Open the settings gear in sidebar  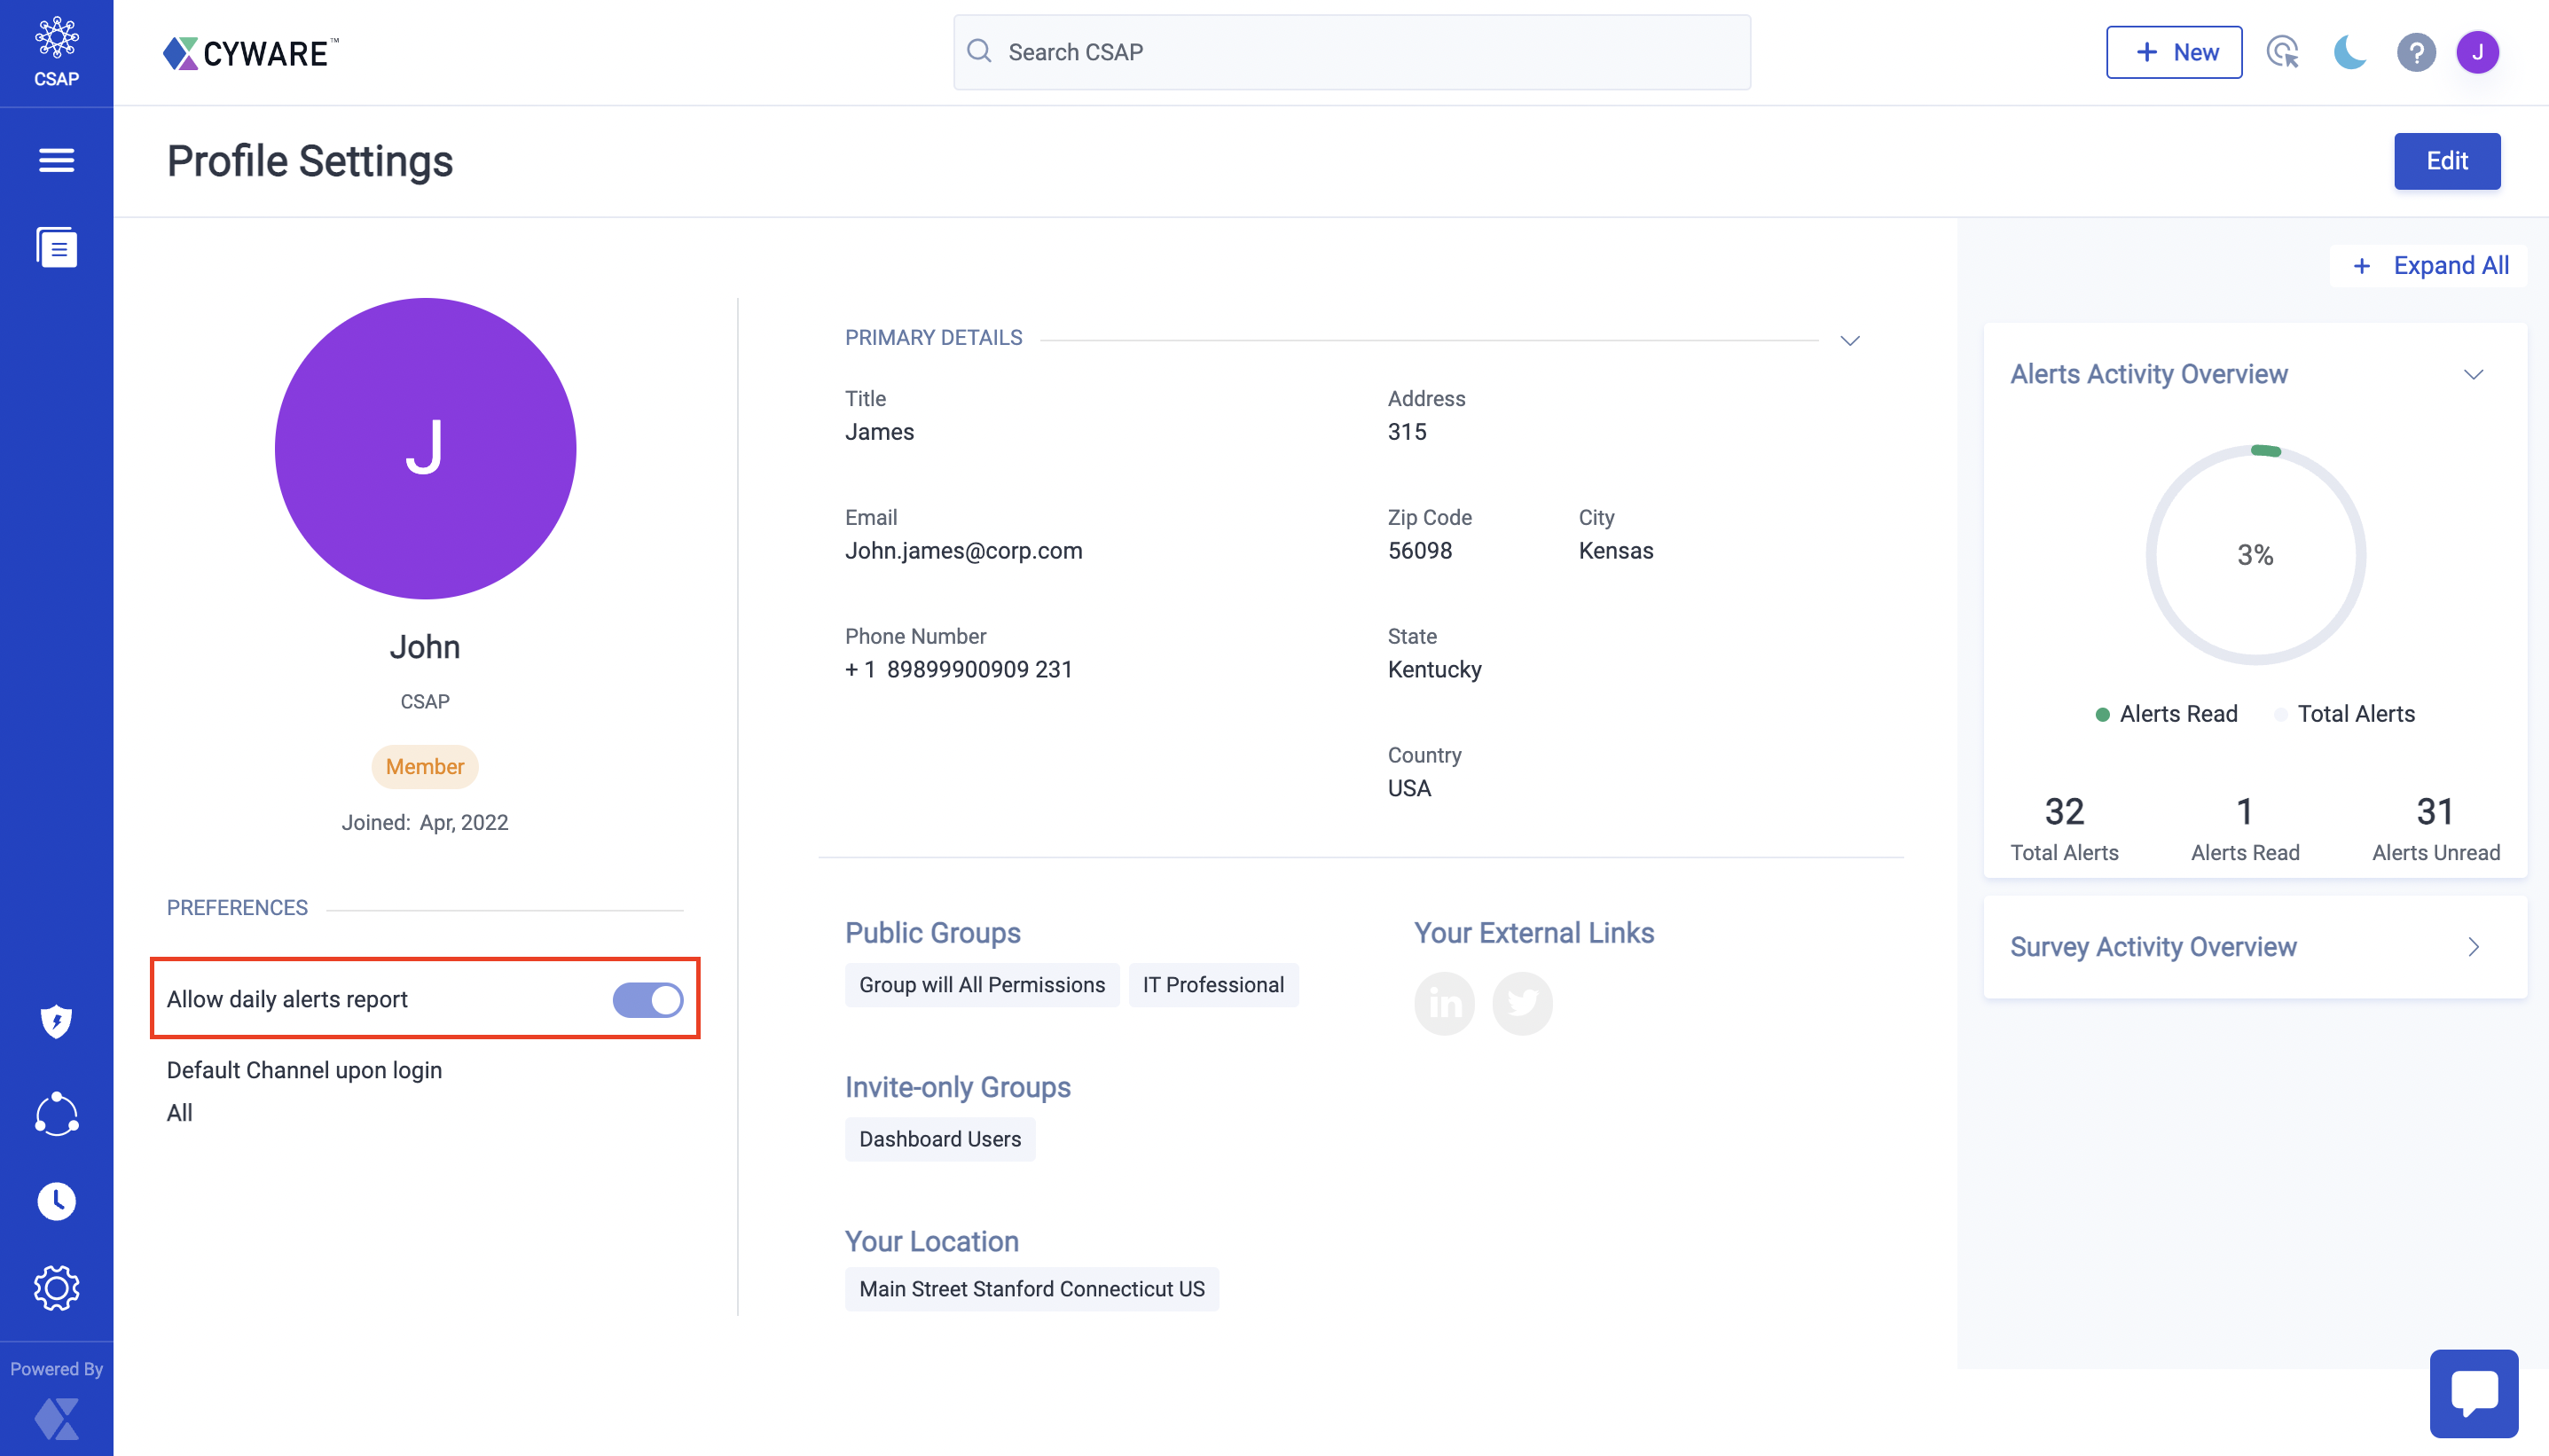pyautogui.click(x=56, y=1288)
